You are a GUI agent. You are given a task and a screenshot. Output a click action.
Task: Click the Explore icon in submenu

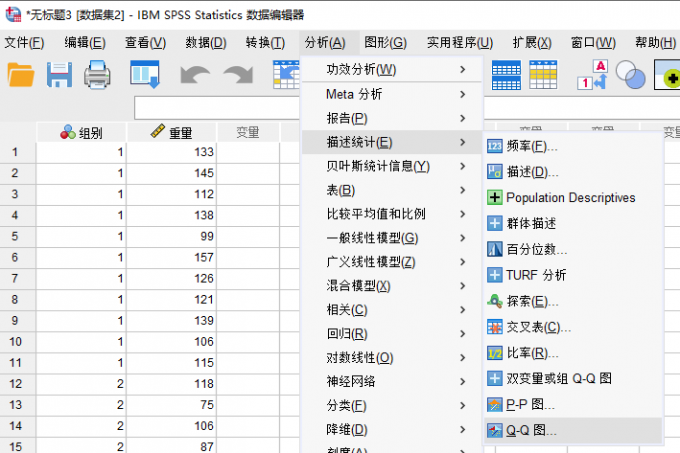[494, 301]
